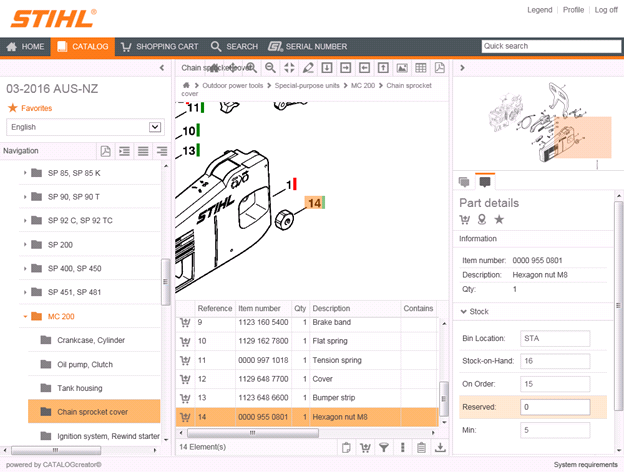This screenshot has height=472, width=624.
Task: Expand the SP 92 C, SP 92 TC folder
Action: click(x=25, y=220)
